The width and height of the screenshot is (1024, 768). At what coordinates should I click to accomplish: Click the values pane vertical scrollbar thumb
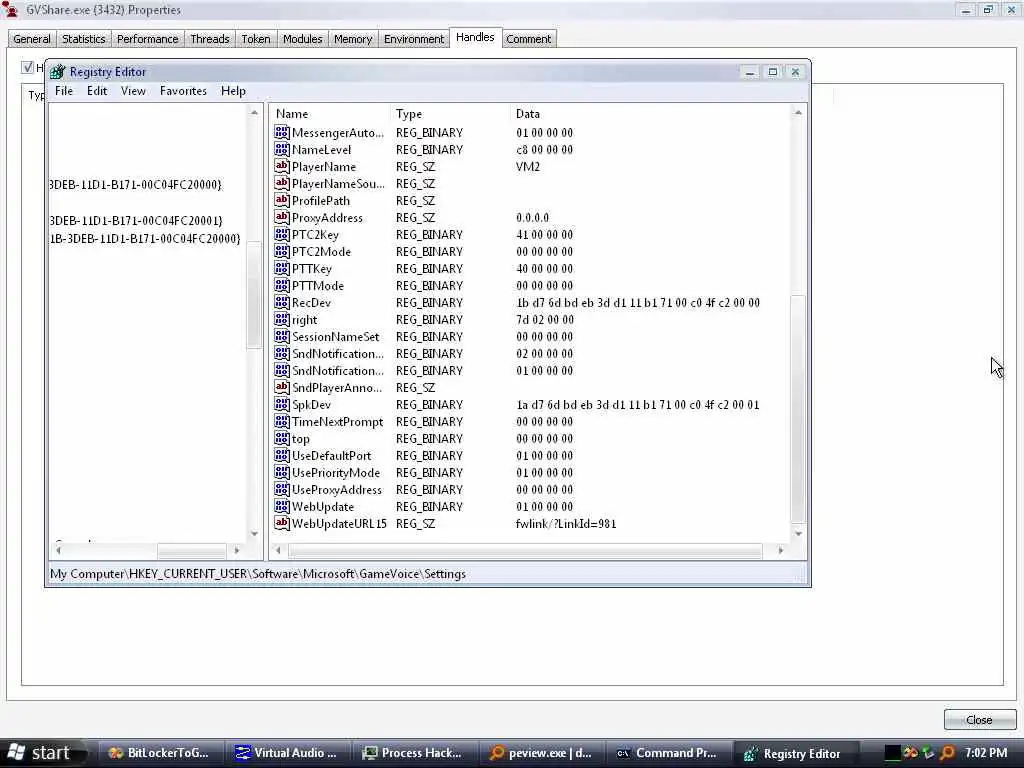click(798, 408)
